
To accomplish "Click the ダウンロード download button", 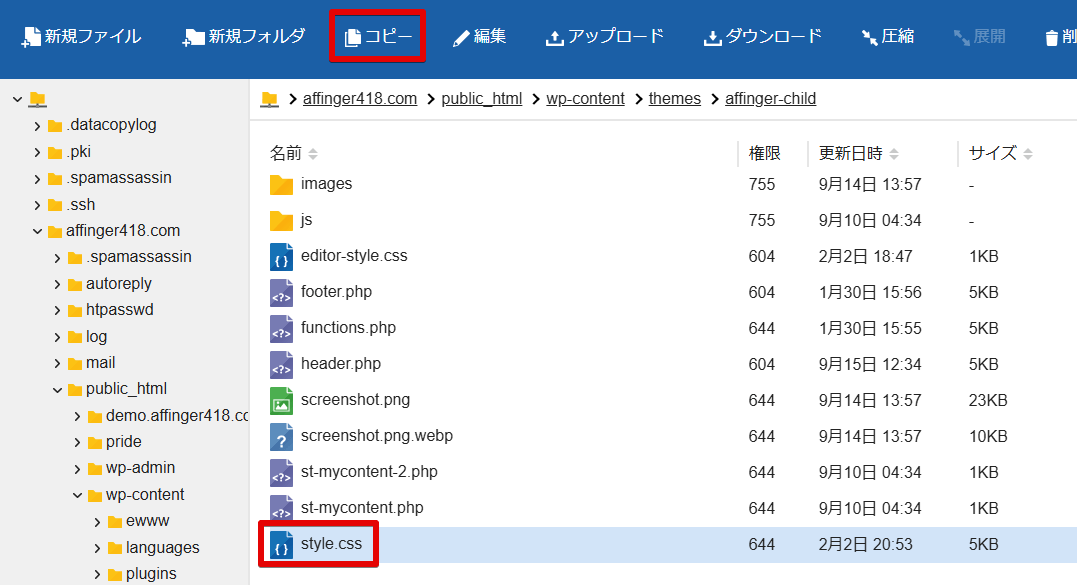I will tap(762, 36).
